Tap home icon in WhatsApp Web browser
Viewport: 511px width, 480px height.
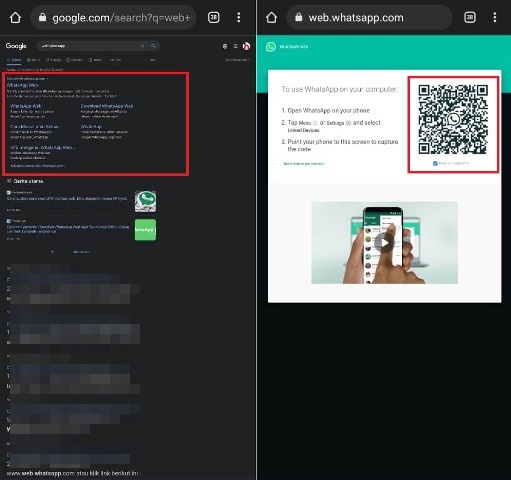pos(271,17)
